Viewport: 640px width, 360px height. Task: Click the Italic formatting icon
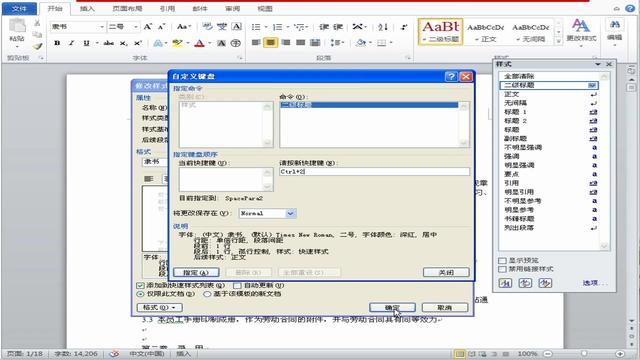[x=71, y=43]
